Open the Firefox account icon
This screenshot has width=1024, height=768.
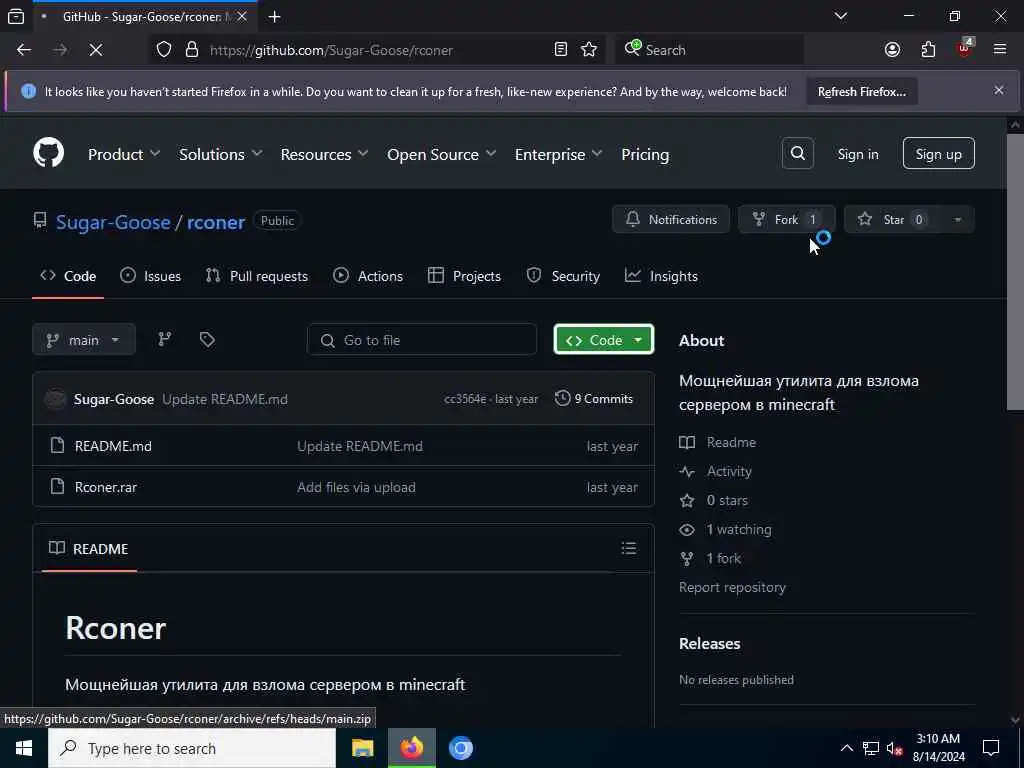pyautogui.click(x=892, y=50)
